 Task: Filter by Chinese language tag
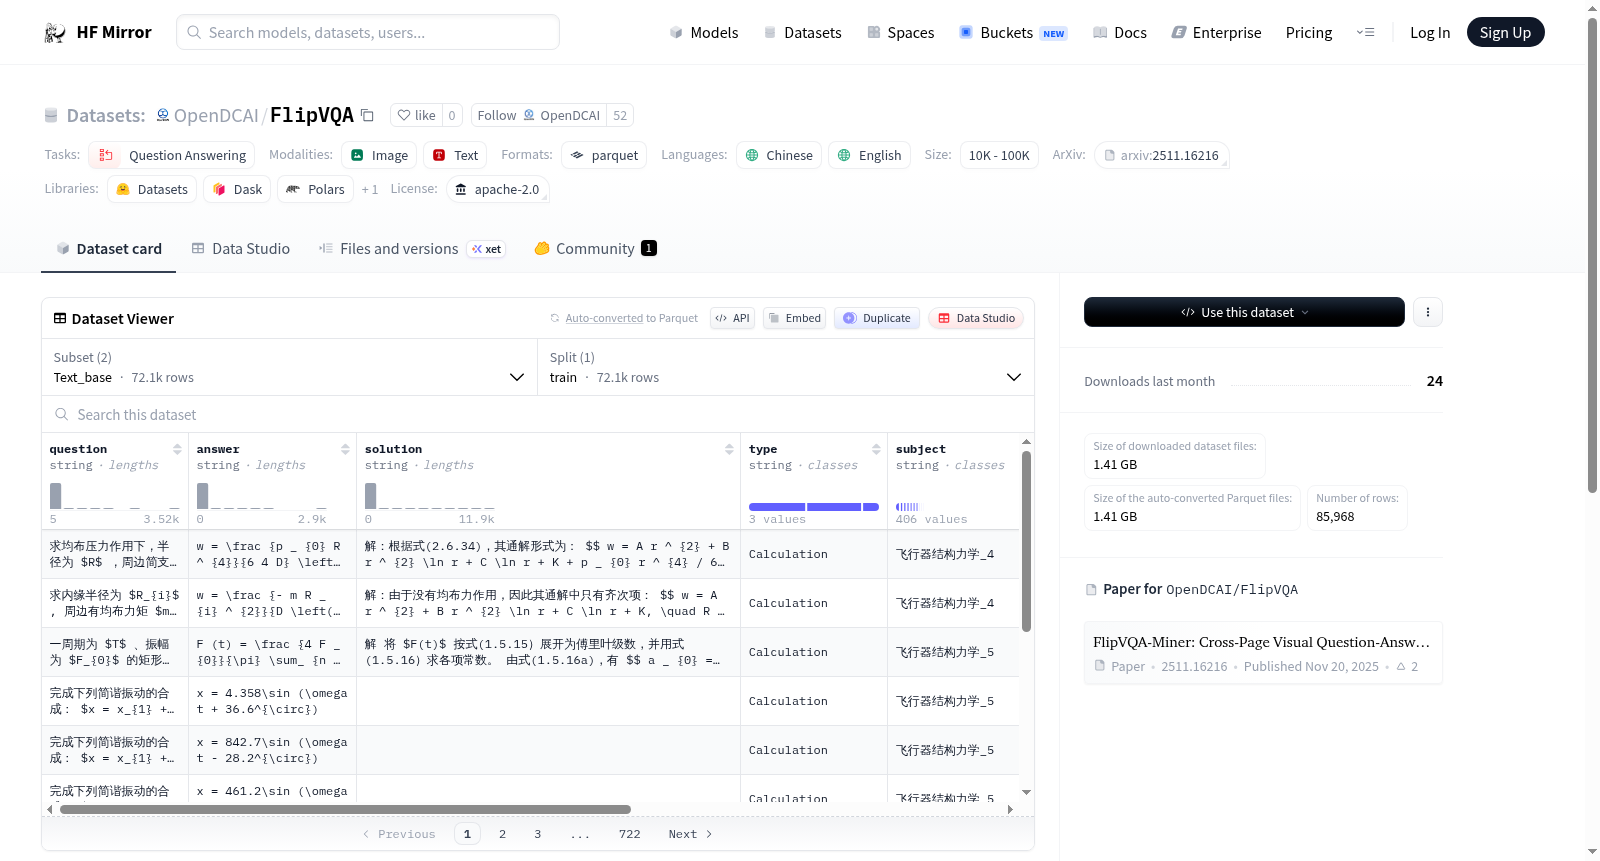point(779,155)
